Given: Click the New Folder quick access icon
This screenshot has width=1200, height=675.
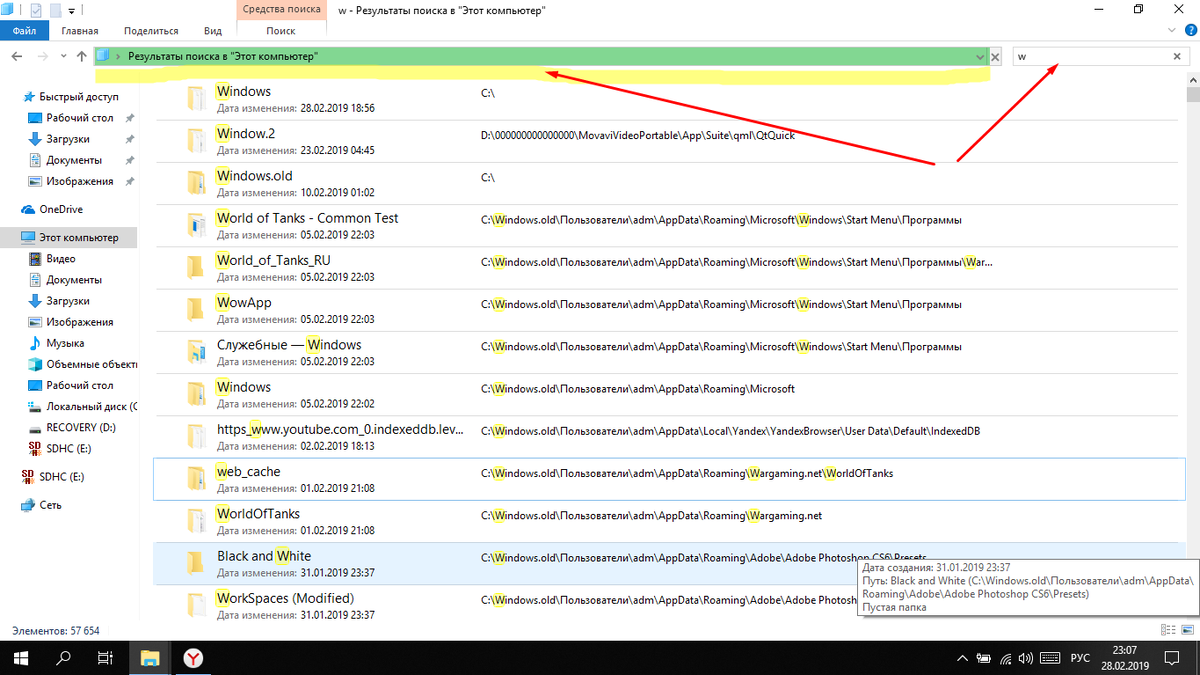Looking at the screenshot, I should point(56,10).
